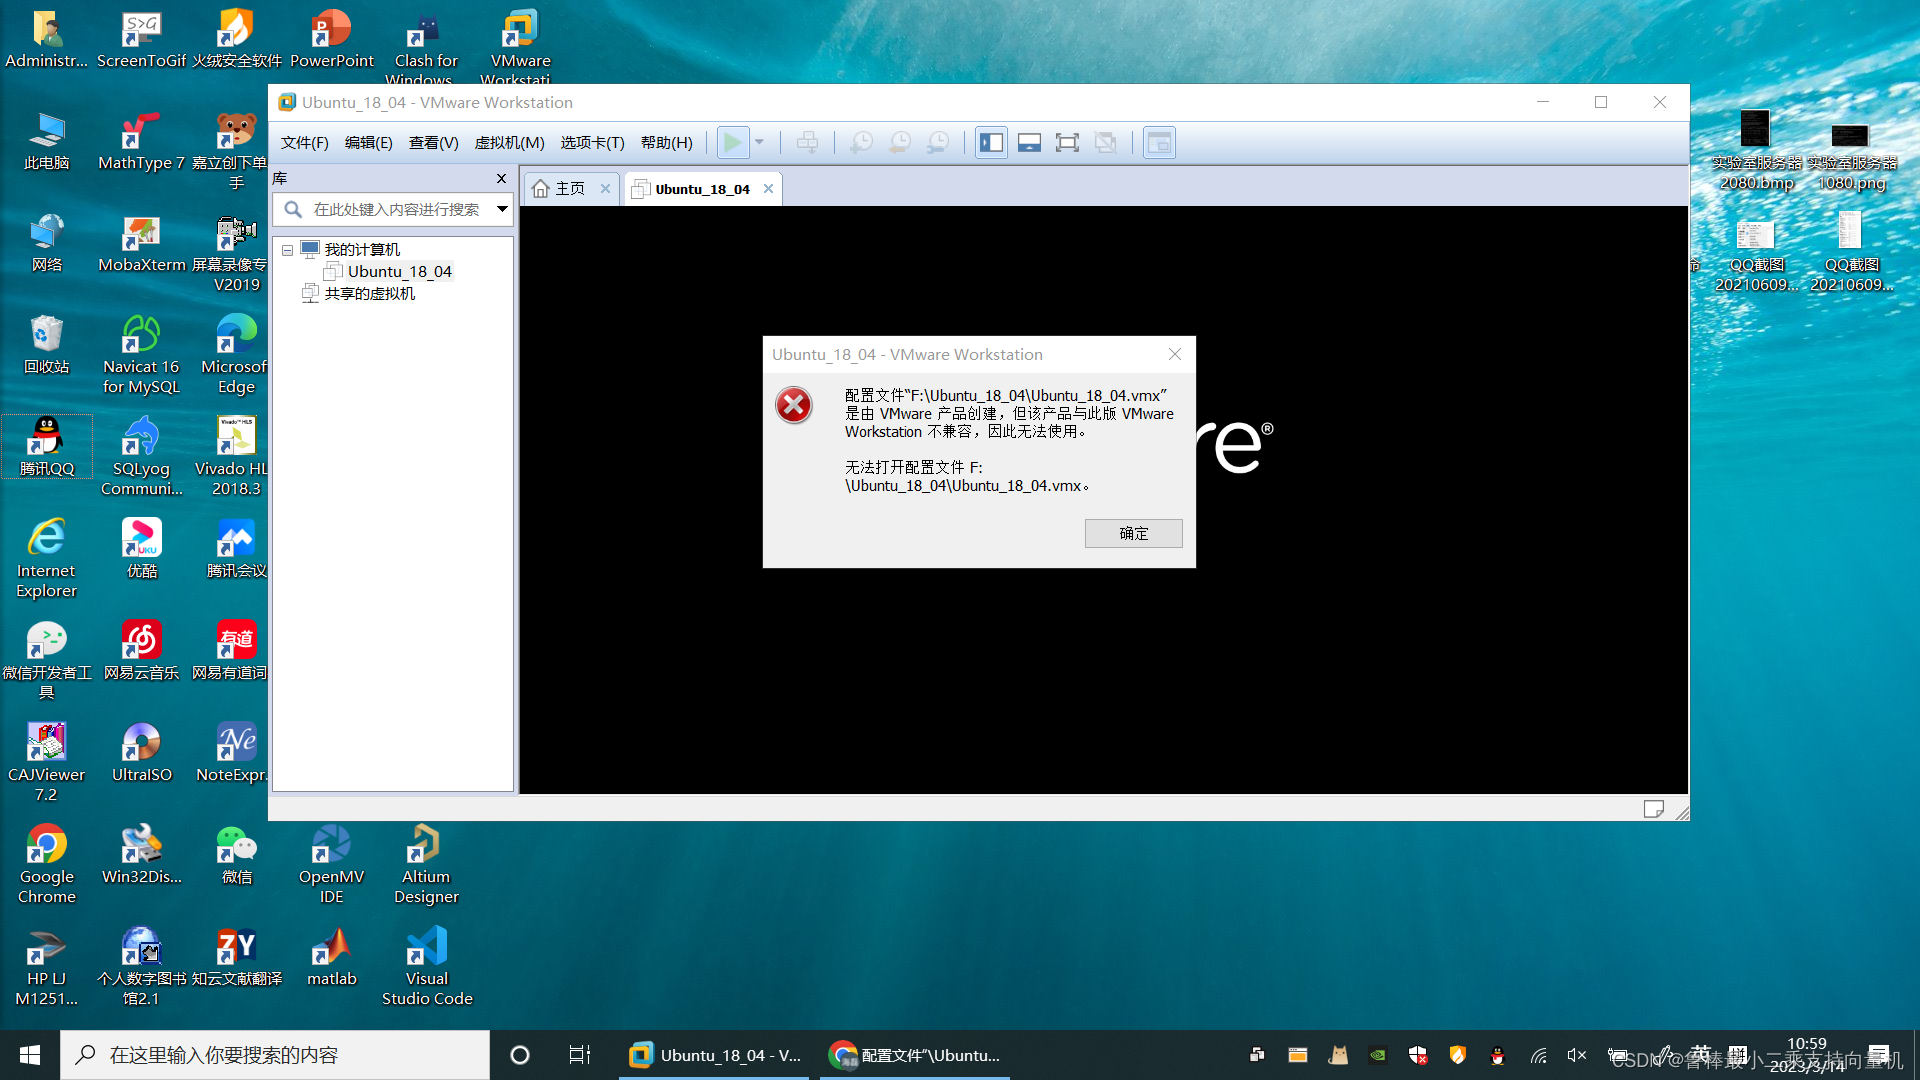Click the full screen mode icon

[x=1067, y=142]
